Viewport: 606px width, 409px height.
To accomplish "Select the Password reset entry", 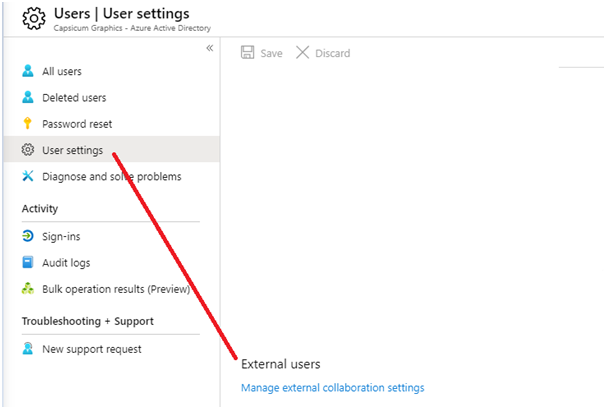I will 77,124.
